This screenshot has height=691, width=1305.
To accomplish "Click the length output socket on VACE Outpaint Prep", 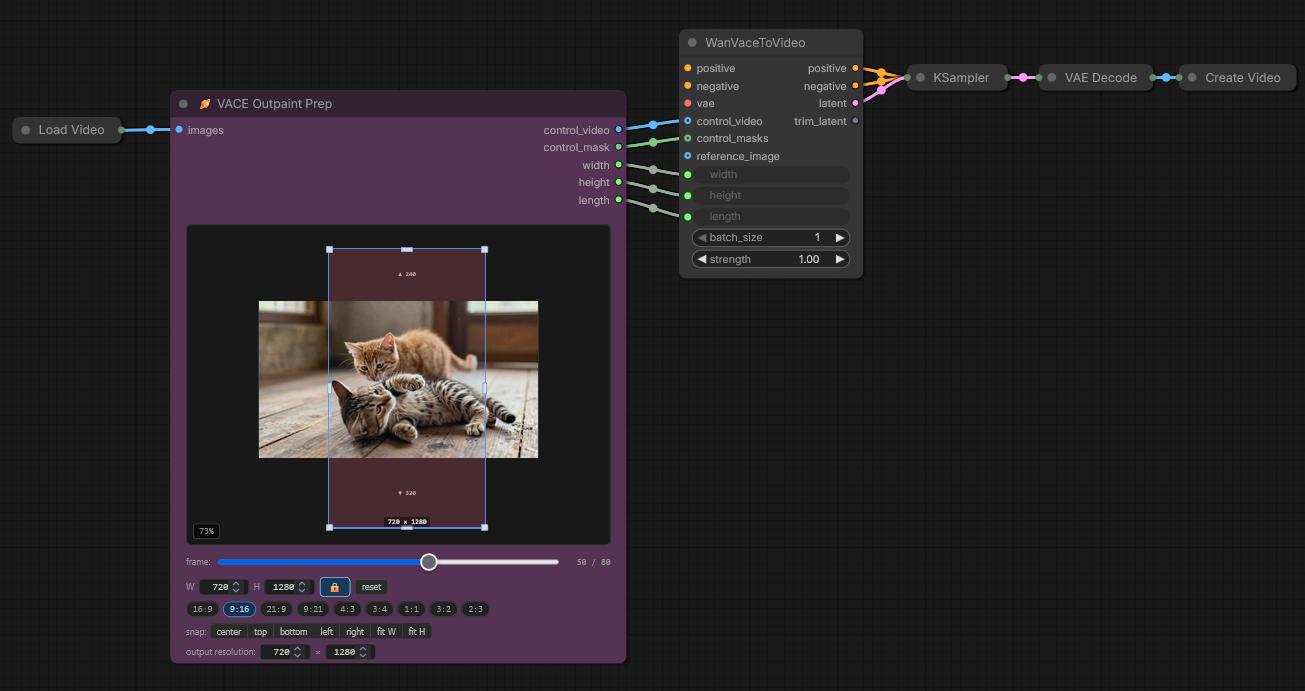I will coord(619,200).
